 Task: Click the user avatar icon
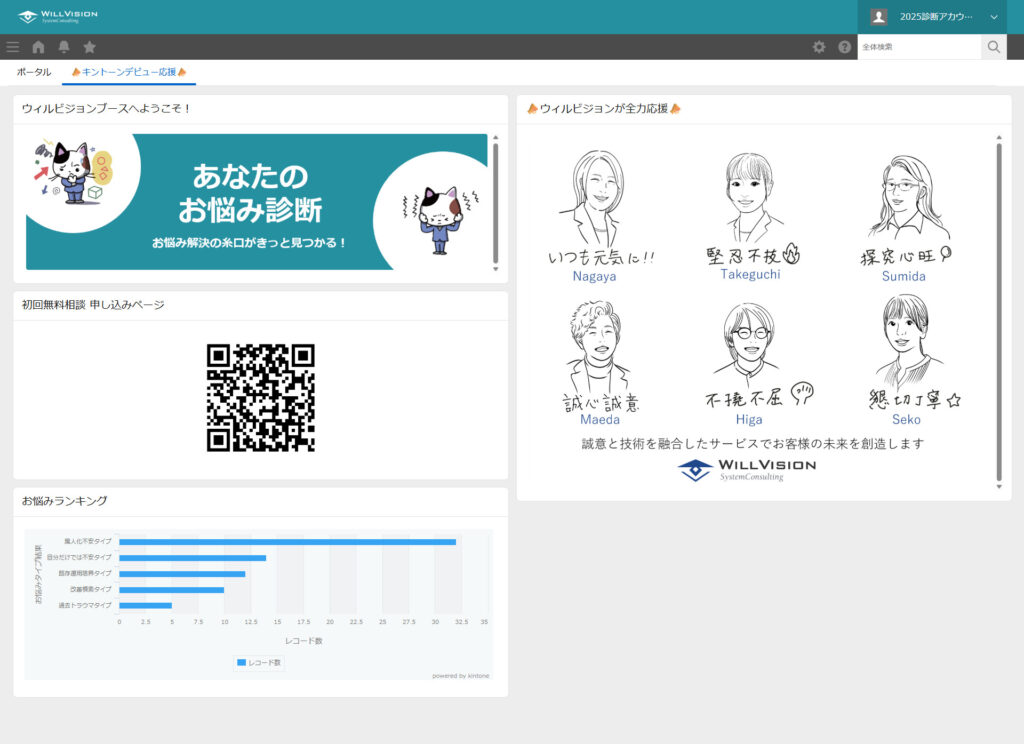879,17
